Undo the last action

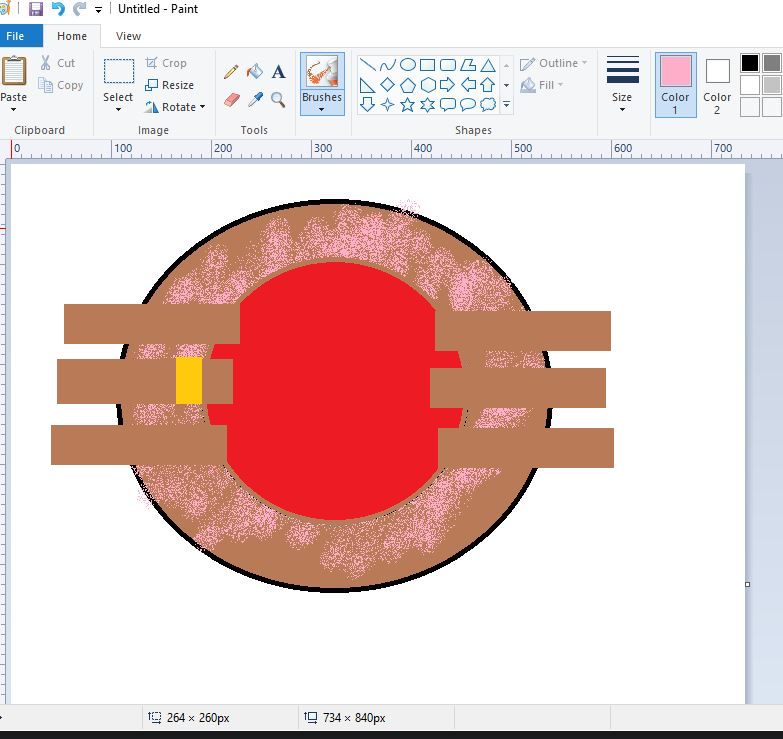coord(58,9)
